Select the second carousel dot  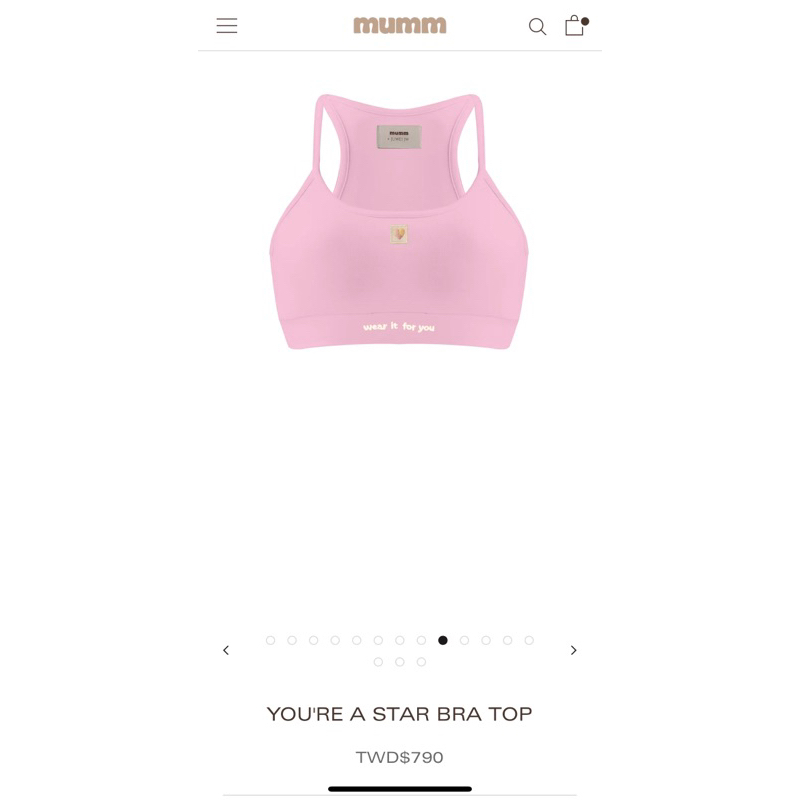click(x=292, y=640)
